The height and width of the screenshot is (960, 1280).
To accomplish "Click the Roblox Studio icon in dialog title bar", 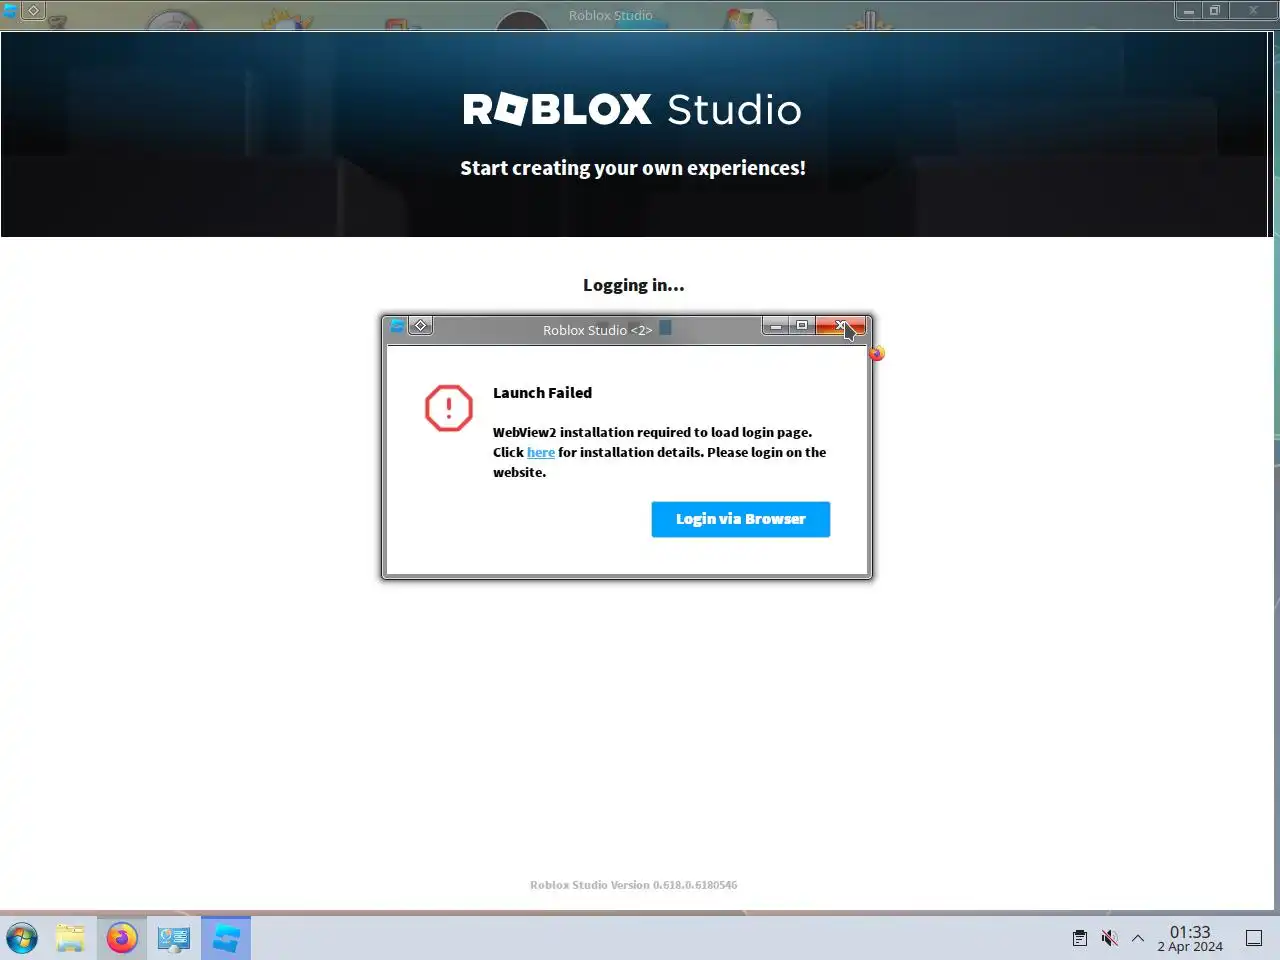I will (x=397, y=326).
